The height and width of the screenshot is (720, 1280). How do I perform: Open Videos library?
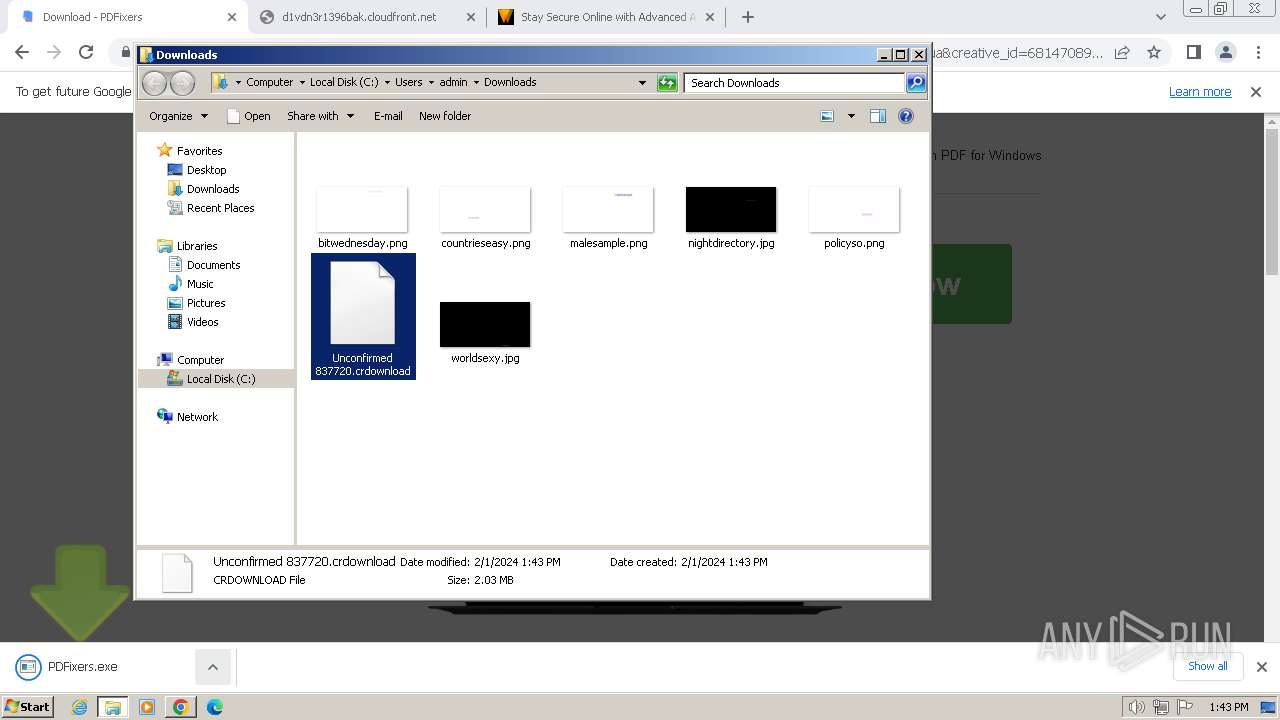pyautogui.click(x=193, y=322)
